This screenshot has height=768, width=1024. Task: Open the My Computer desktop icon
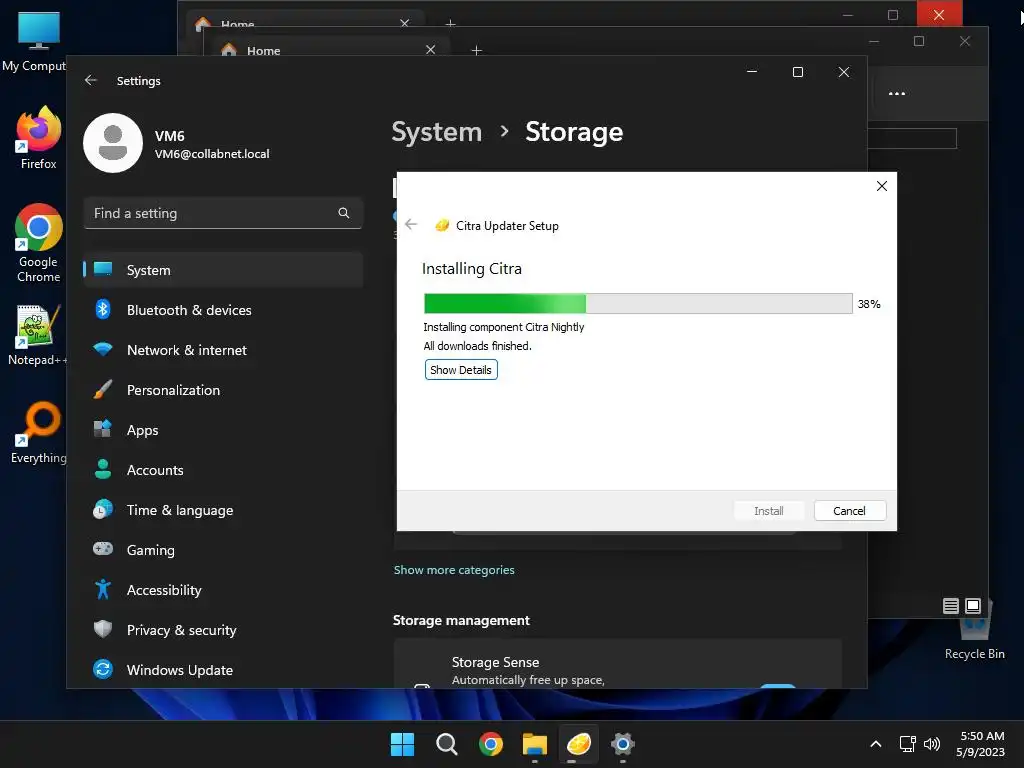point(36,41)
